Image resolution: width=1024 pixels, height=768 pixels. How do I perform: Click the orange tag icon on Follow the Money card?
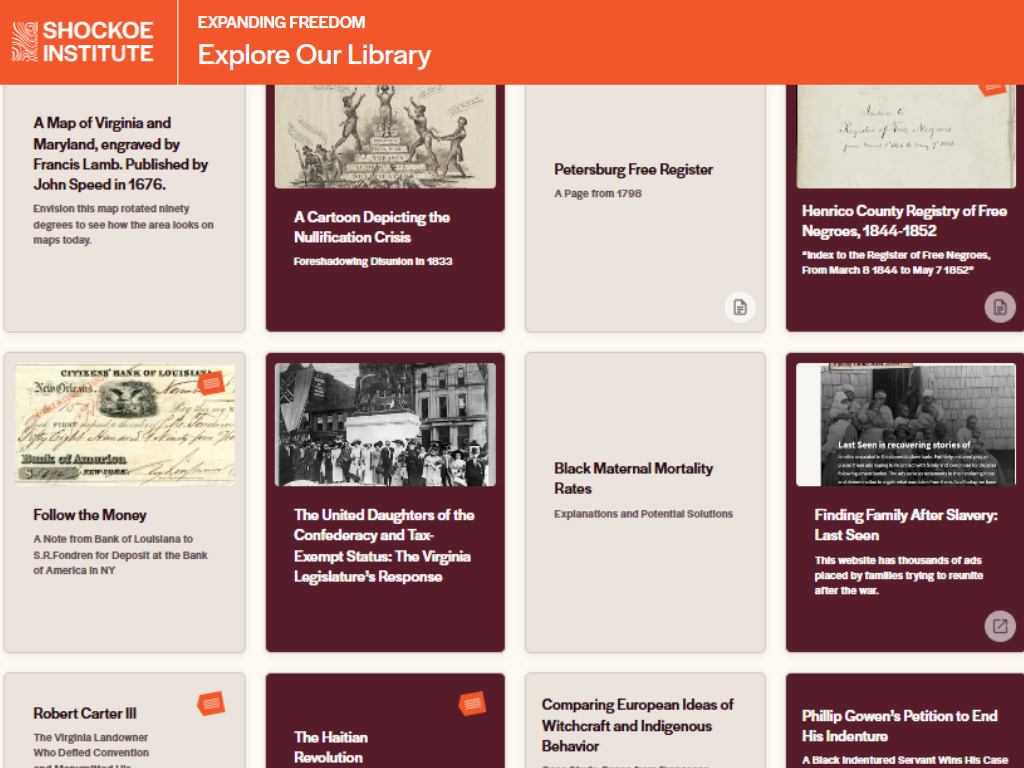tap(209, 381)
